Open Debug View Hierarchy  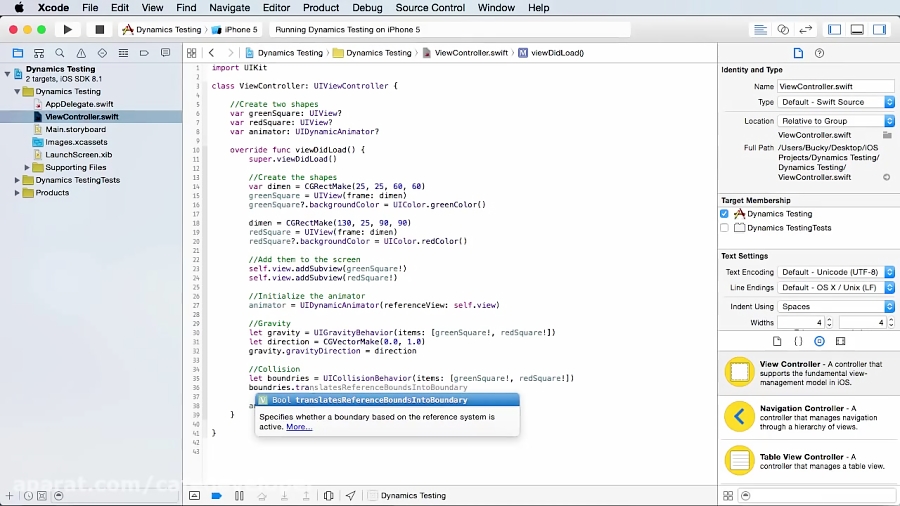point(328,496)
